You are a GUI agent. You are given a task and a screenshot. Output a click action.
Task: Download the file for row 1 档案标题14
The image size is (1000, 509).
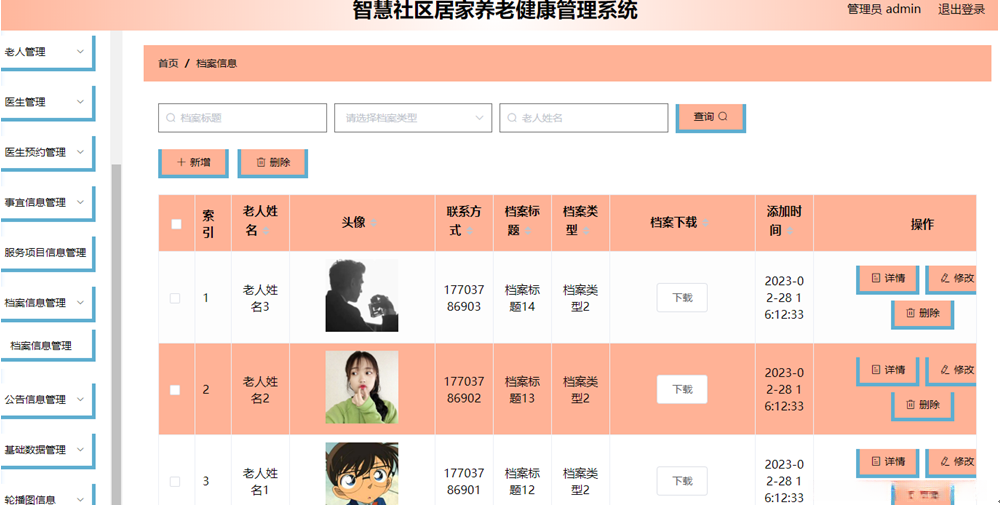coord(682,298)
